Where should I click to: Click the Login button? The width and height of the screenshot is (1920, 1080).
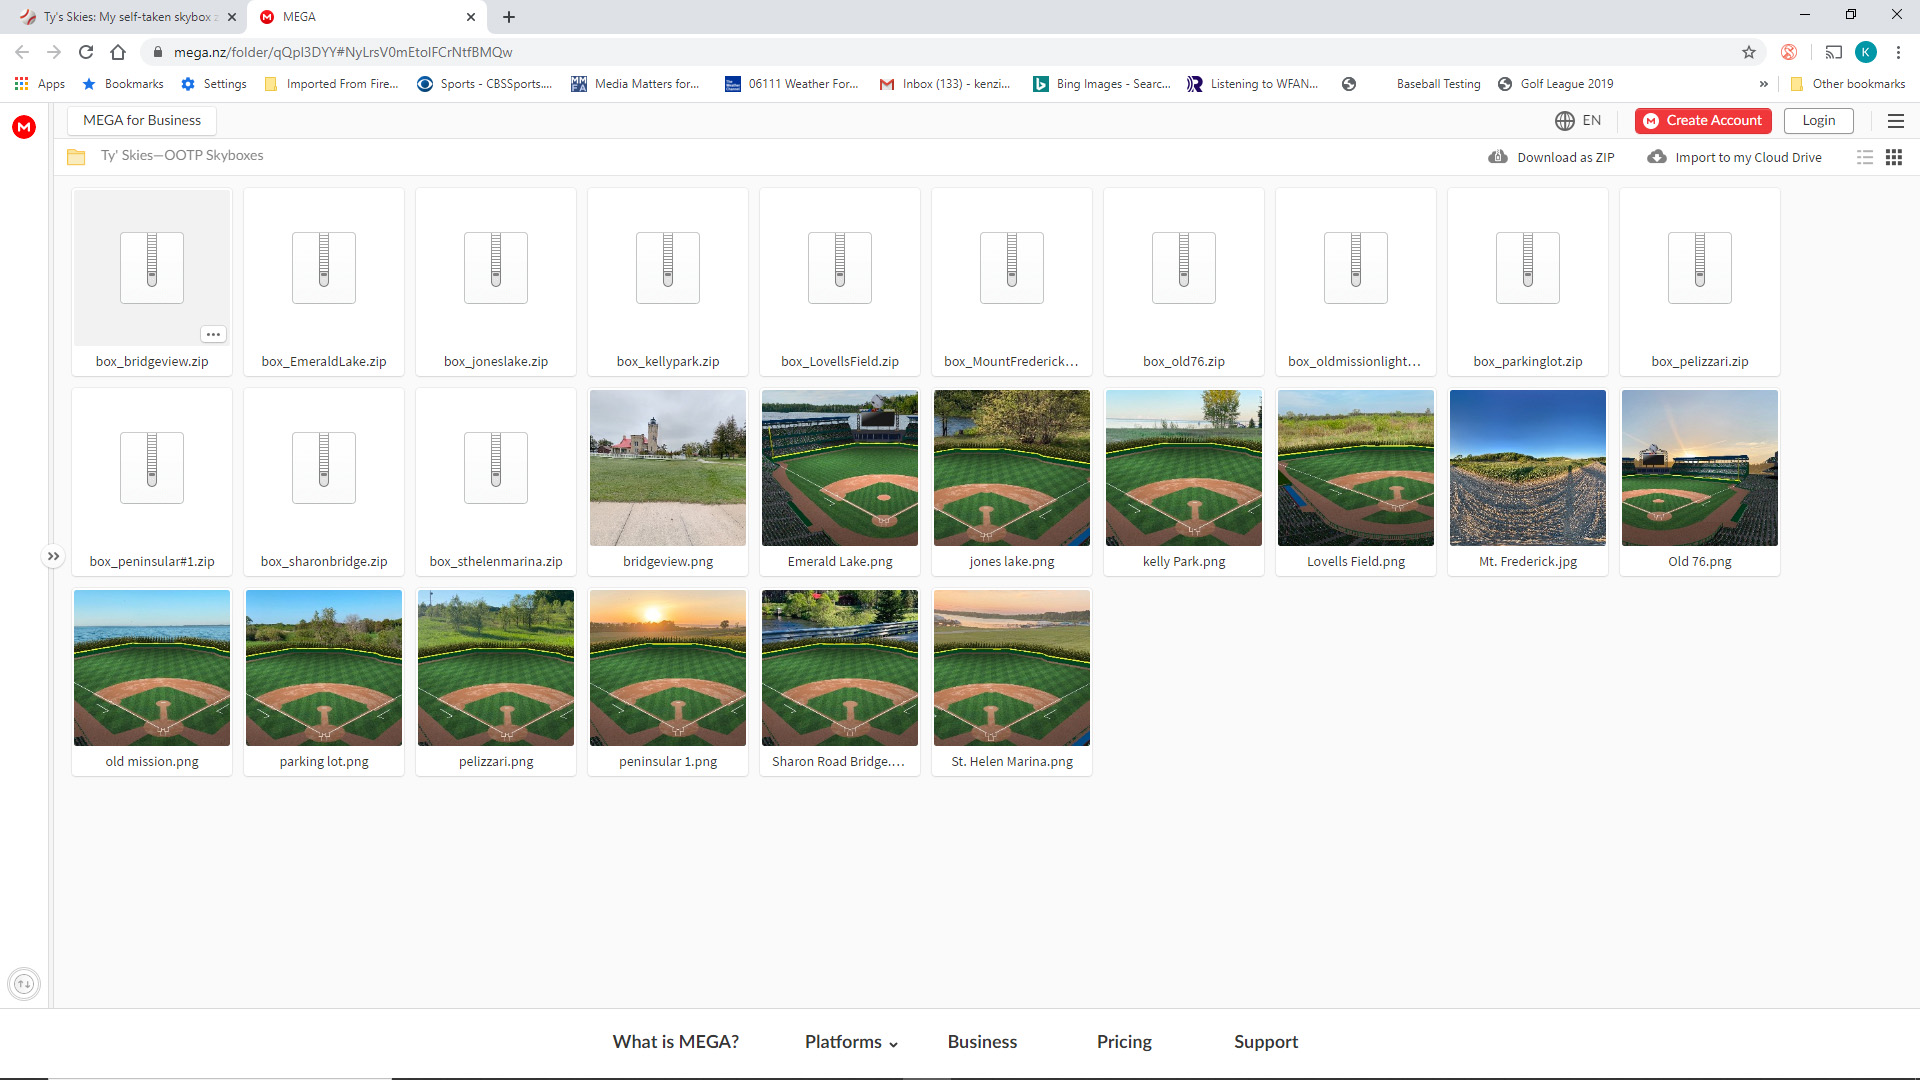click(1818, 121)
